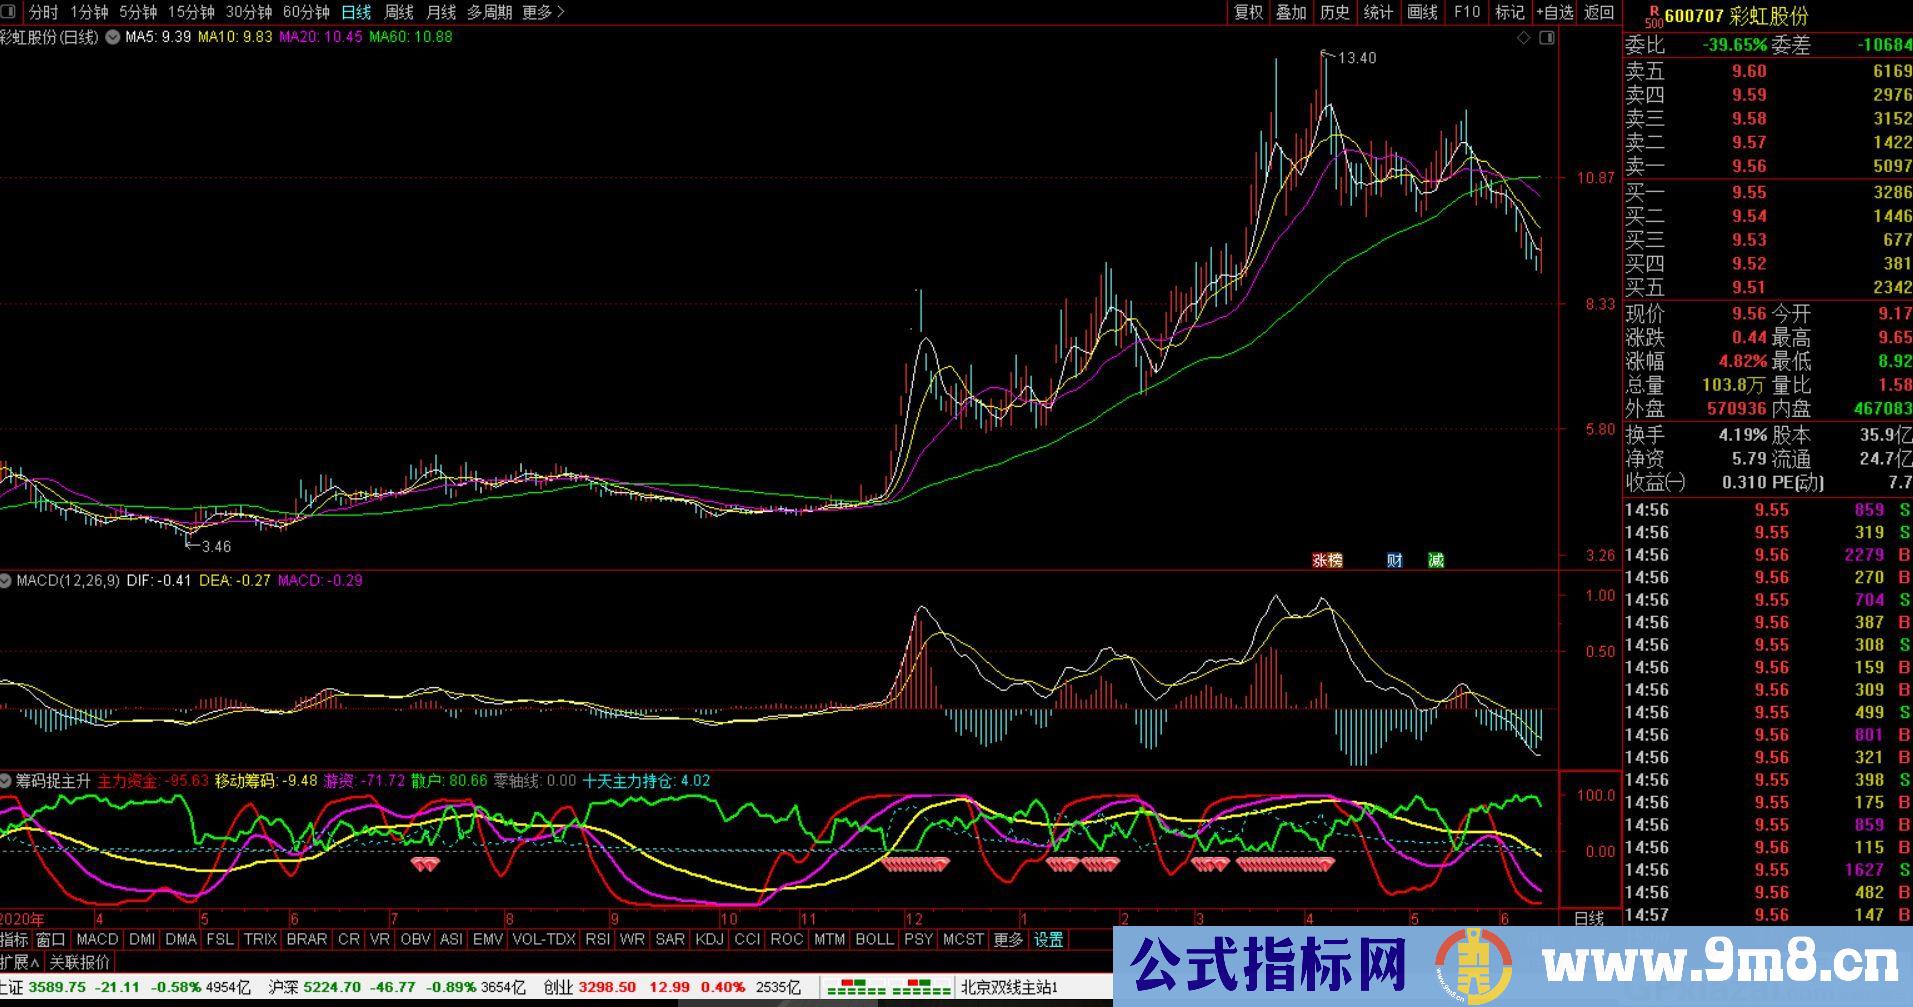Click the 返回 back button
The image size is (1913, 1007).
coord(1600,12)
